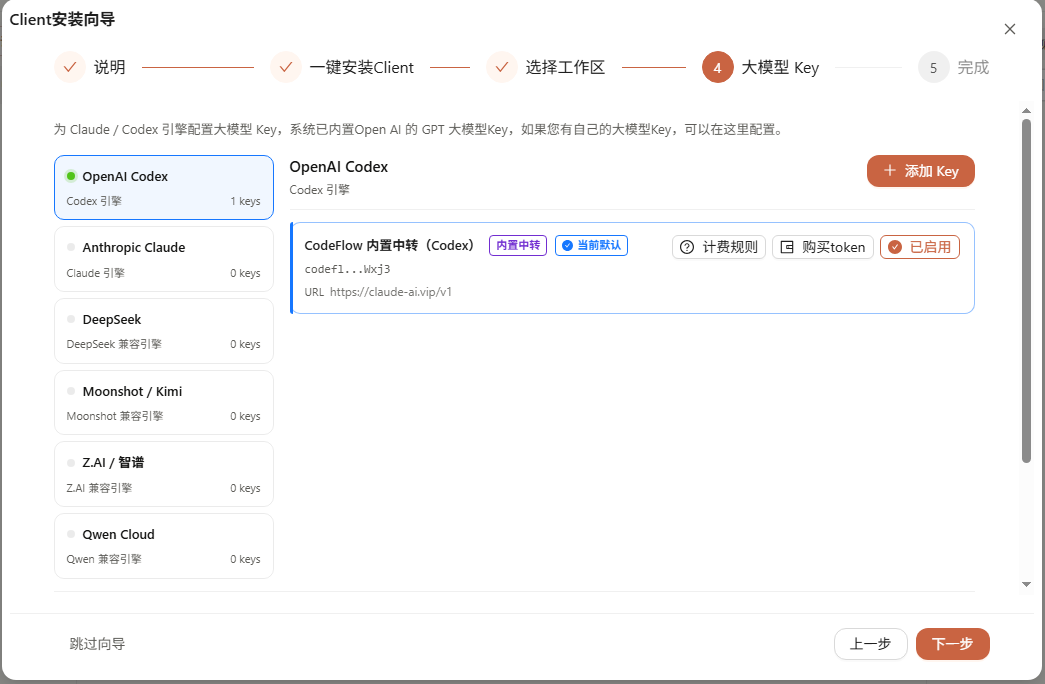Click the CodeFlow 内置中转（Codex） key title
1045x684 pixels.
pyautogui.click(x=389, y=245)
